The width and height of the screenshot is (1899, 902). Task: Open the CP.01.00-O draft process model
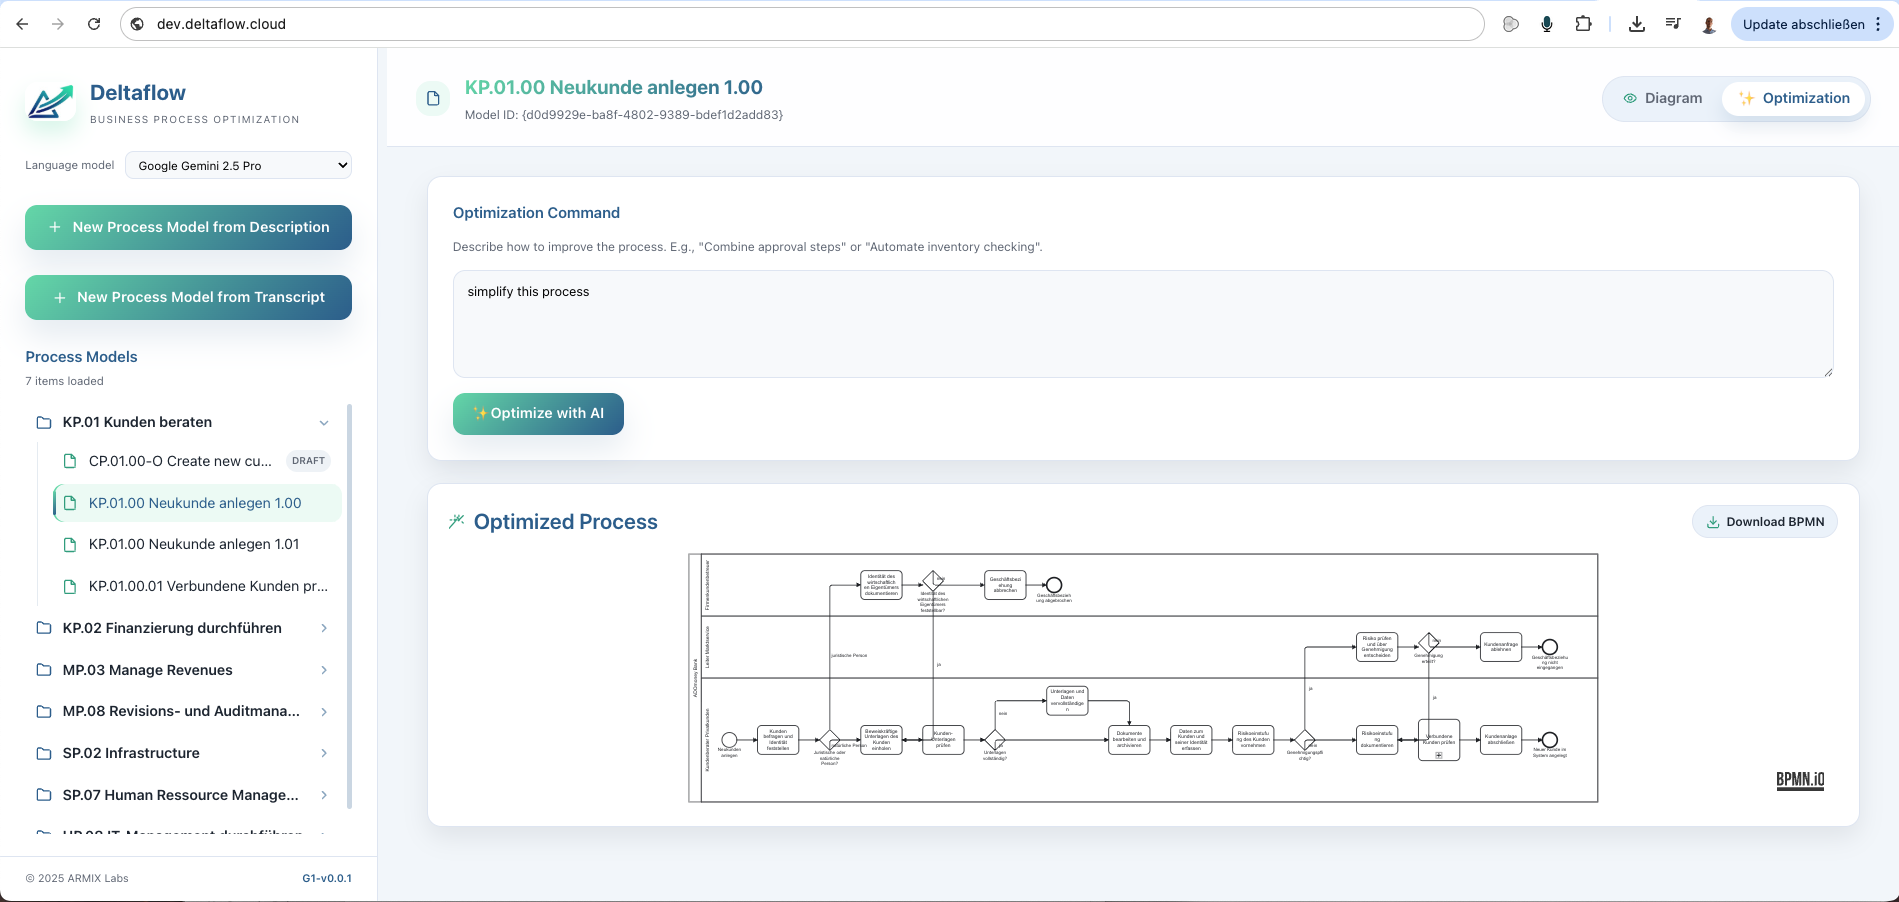(x=180, y=461)
